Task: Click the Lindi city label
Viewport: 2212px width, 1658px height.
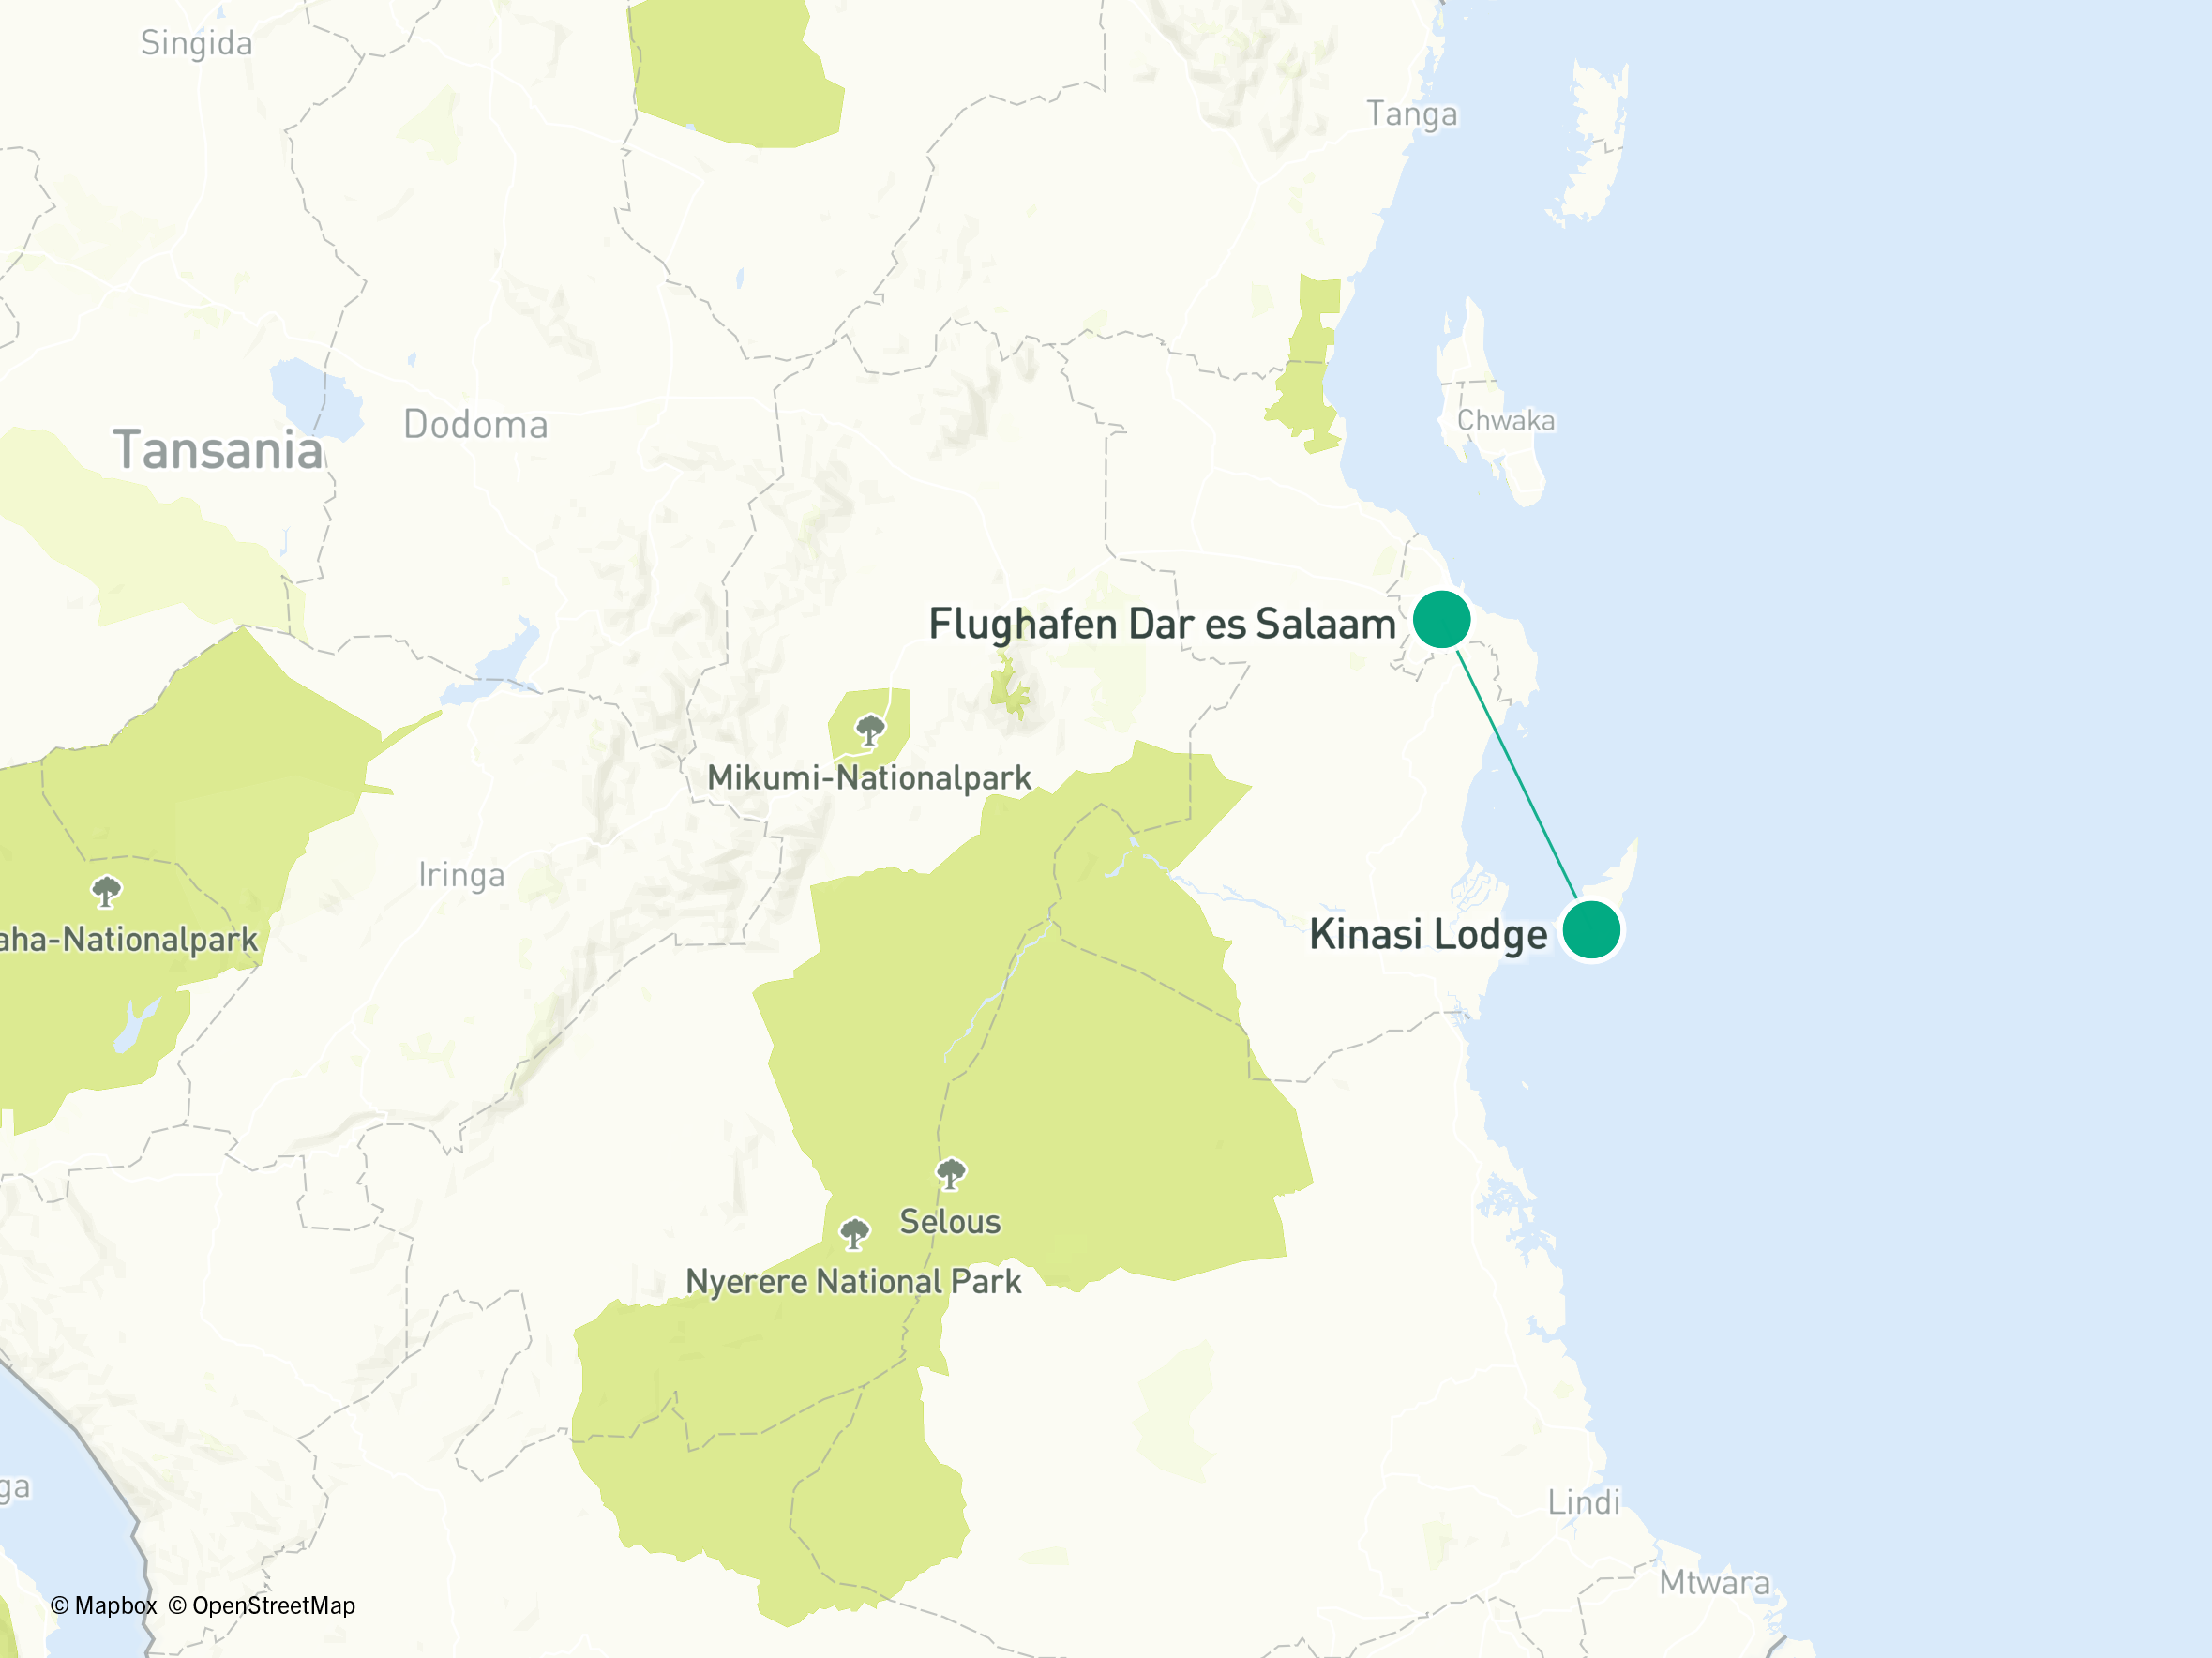Action: pyautogui.click(x=1584, y=1502)
